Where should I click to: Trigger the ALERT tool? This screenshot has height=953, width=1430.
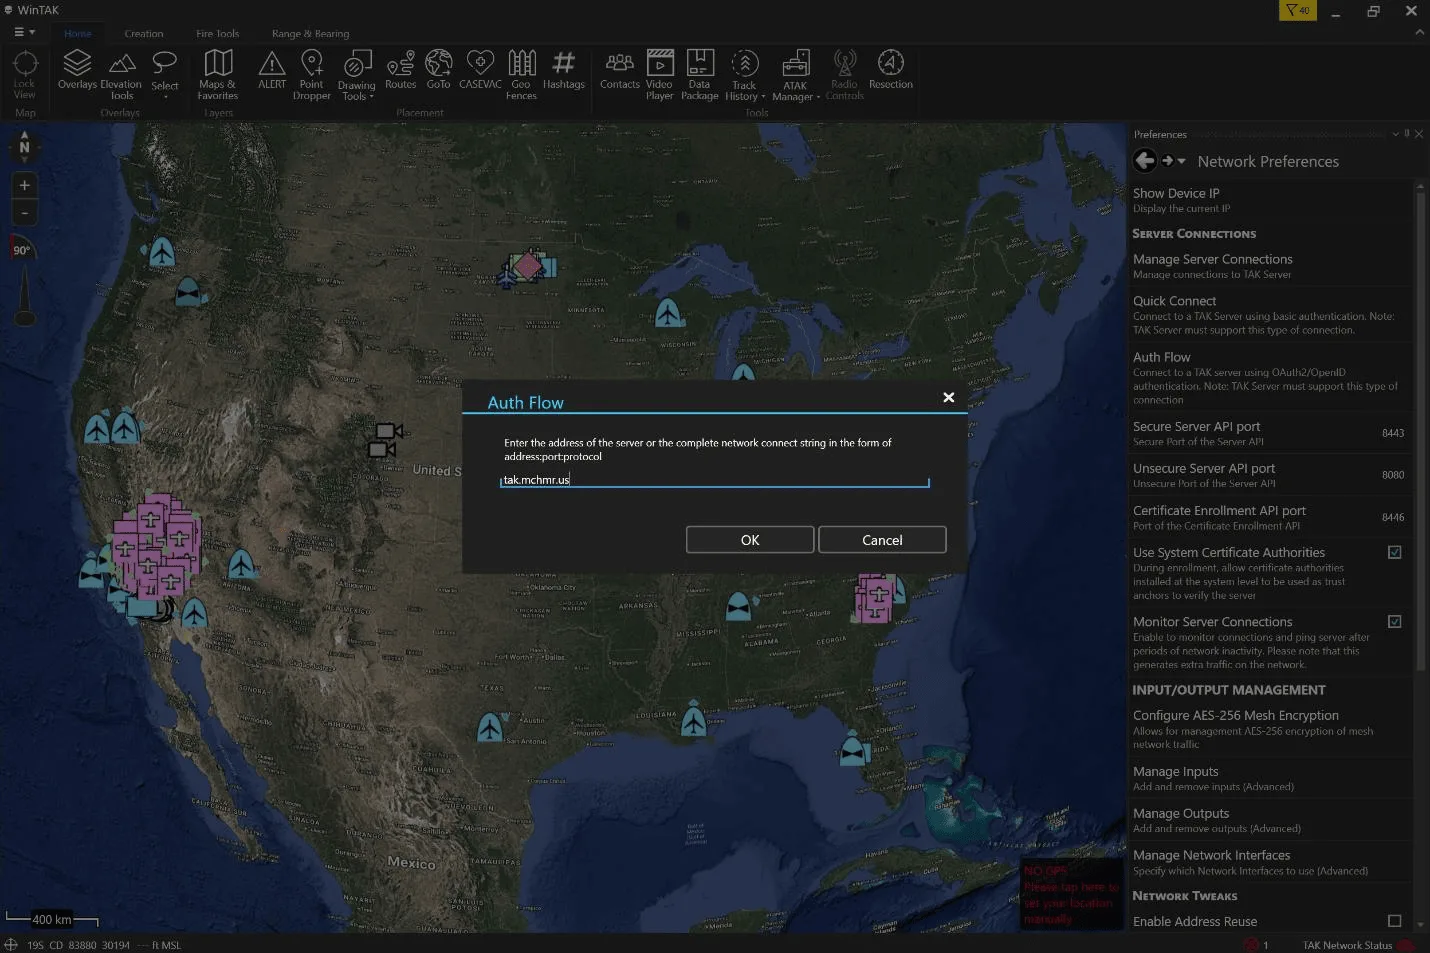coord(272,71)
